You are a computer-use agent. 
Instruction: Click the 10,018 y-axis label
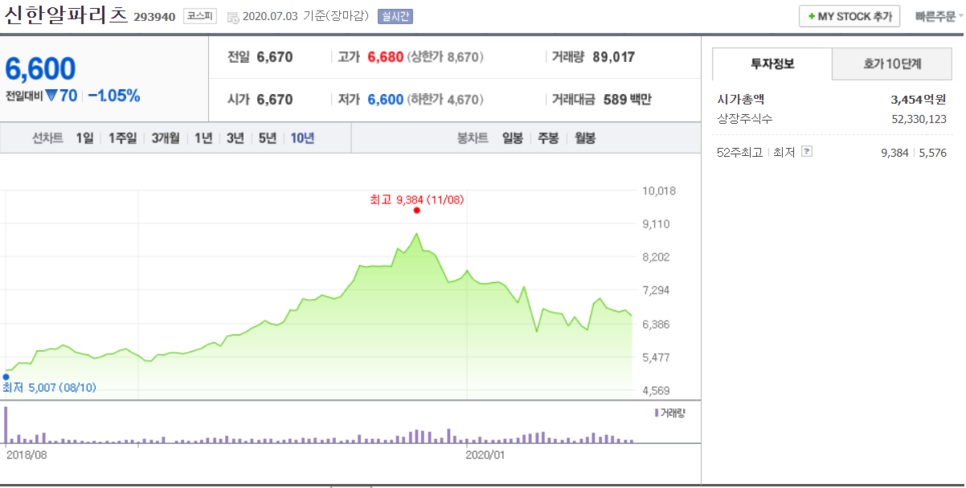[x=659, y=191]
